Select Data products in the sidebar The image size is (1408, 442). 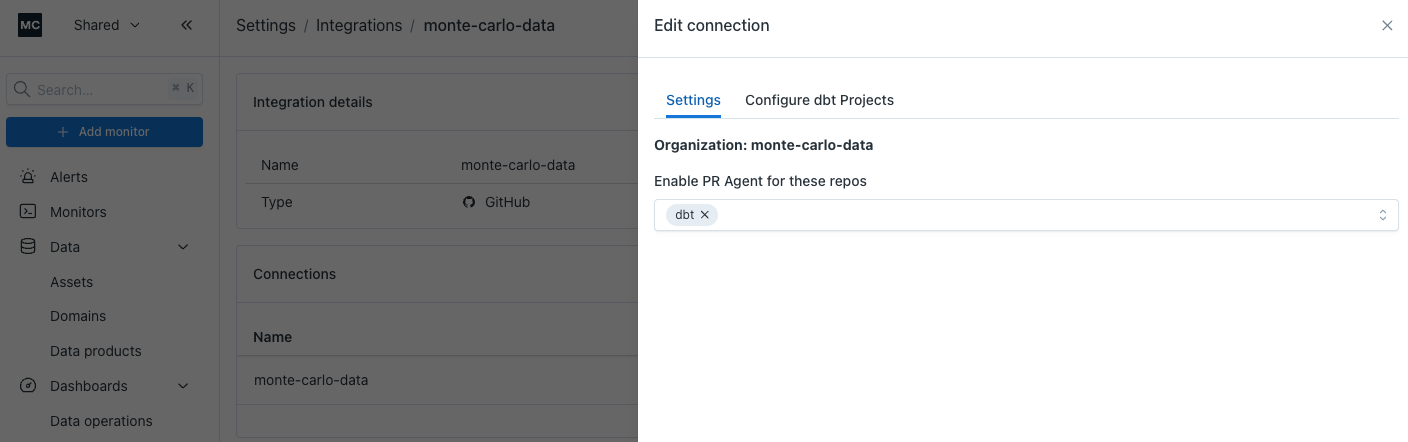[x=95, y=351]
